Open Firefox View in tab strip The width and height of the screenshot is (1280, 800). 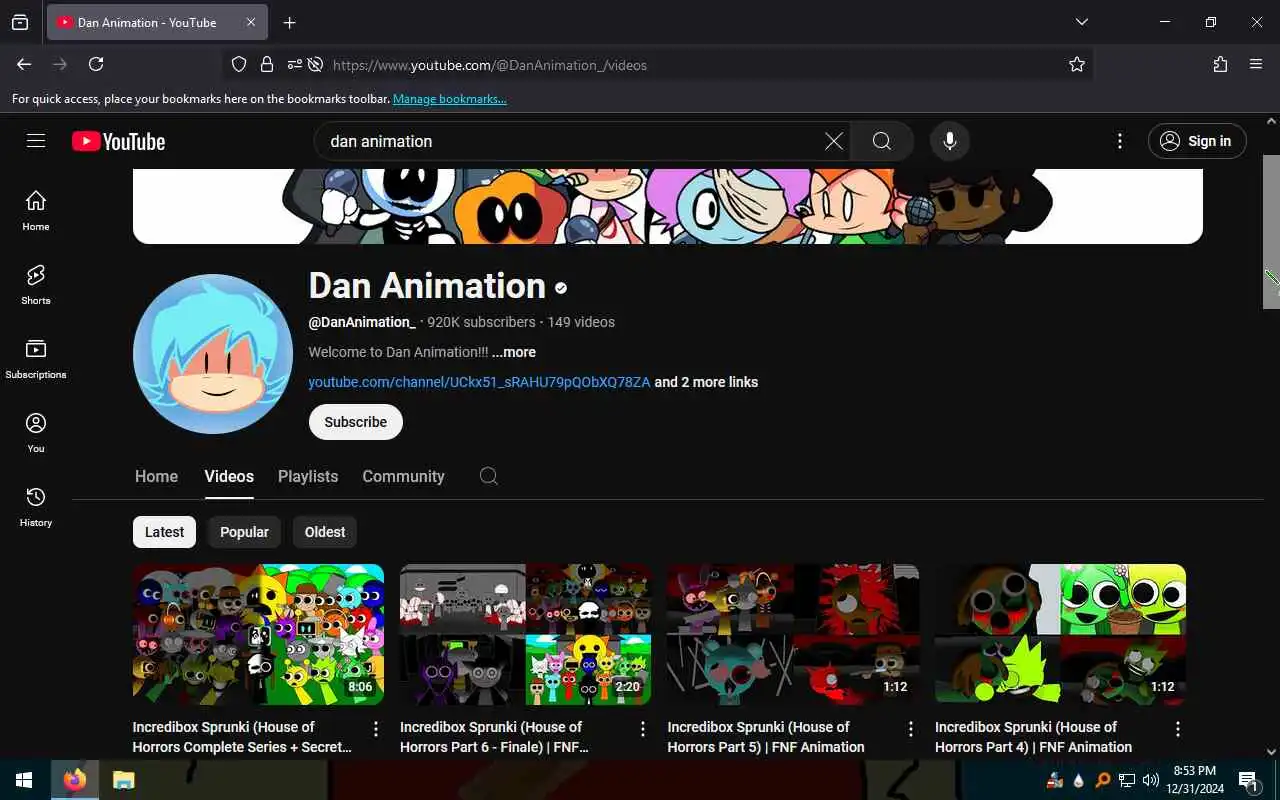[x=20, y=22]
